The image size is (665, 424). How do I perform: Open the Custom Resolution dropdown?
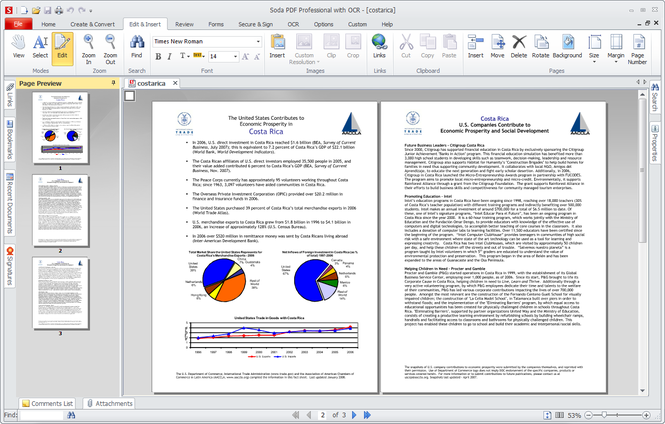coord(304,49)
